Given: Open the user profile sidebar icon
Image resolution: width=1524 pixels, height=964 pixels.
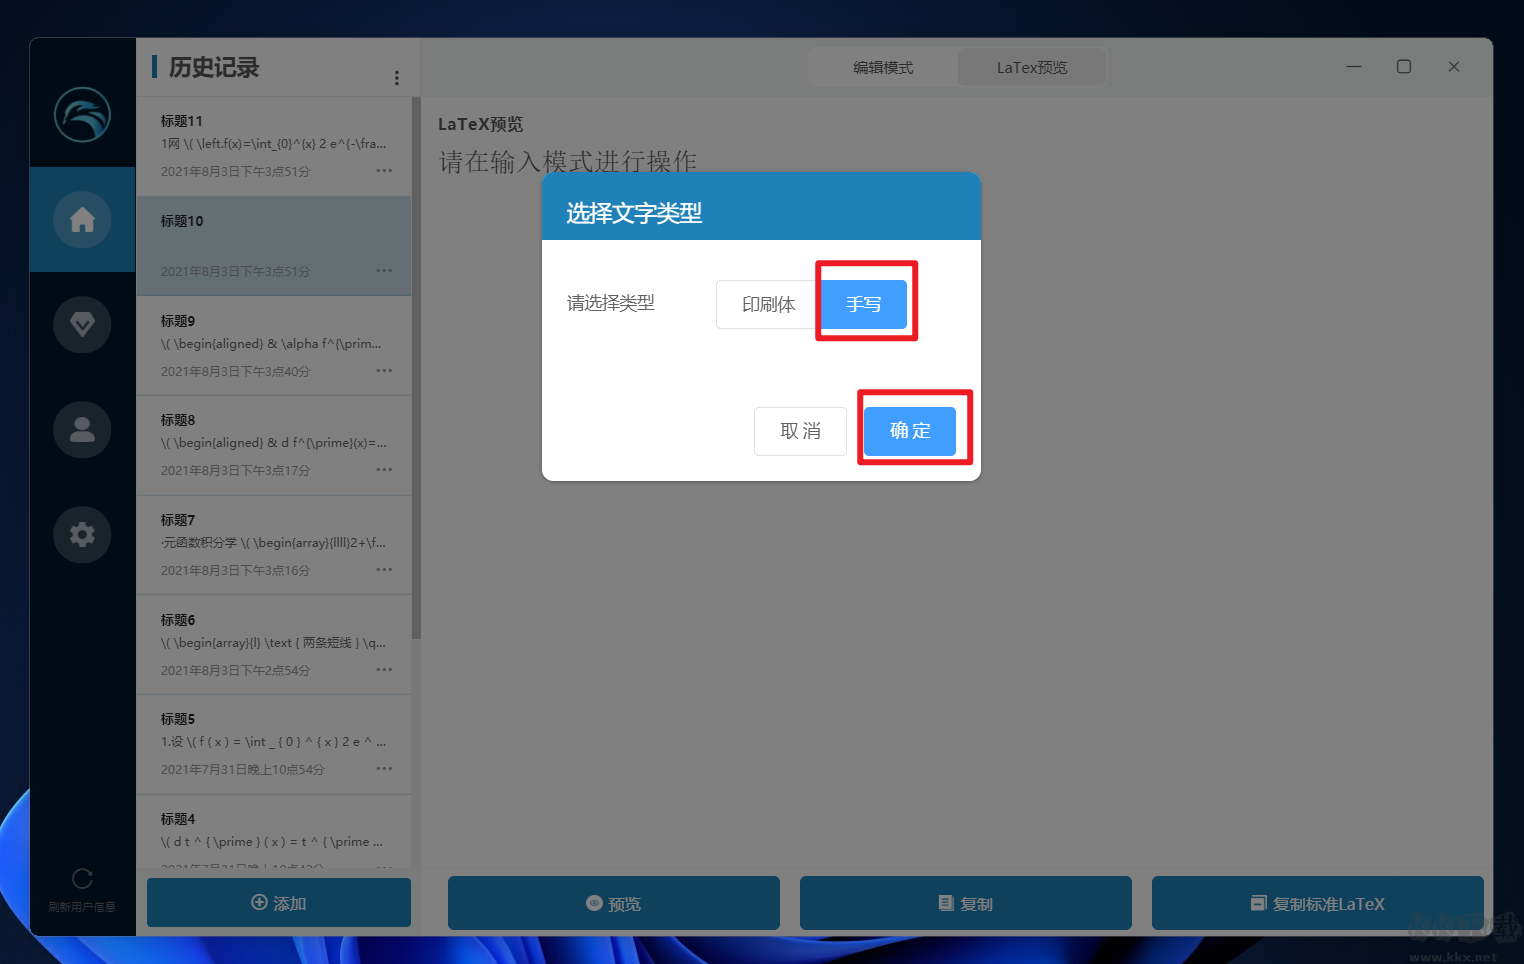Looking at the screenshot, I should (82, 429).
